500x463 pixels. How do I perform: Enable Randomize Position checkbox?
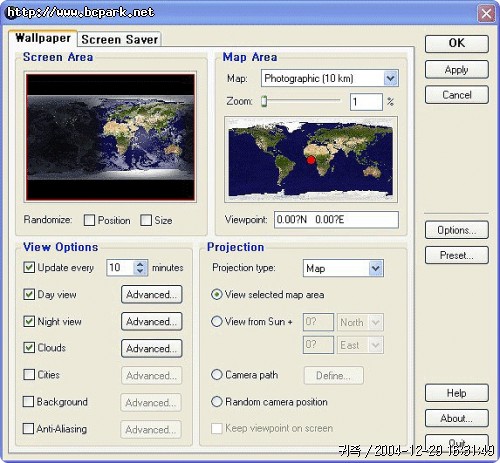(x=89, y=220)
